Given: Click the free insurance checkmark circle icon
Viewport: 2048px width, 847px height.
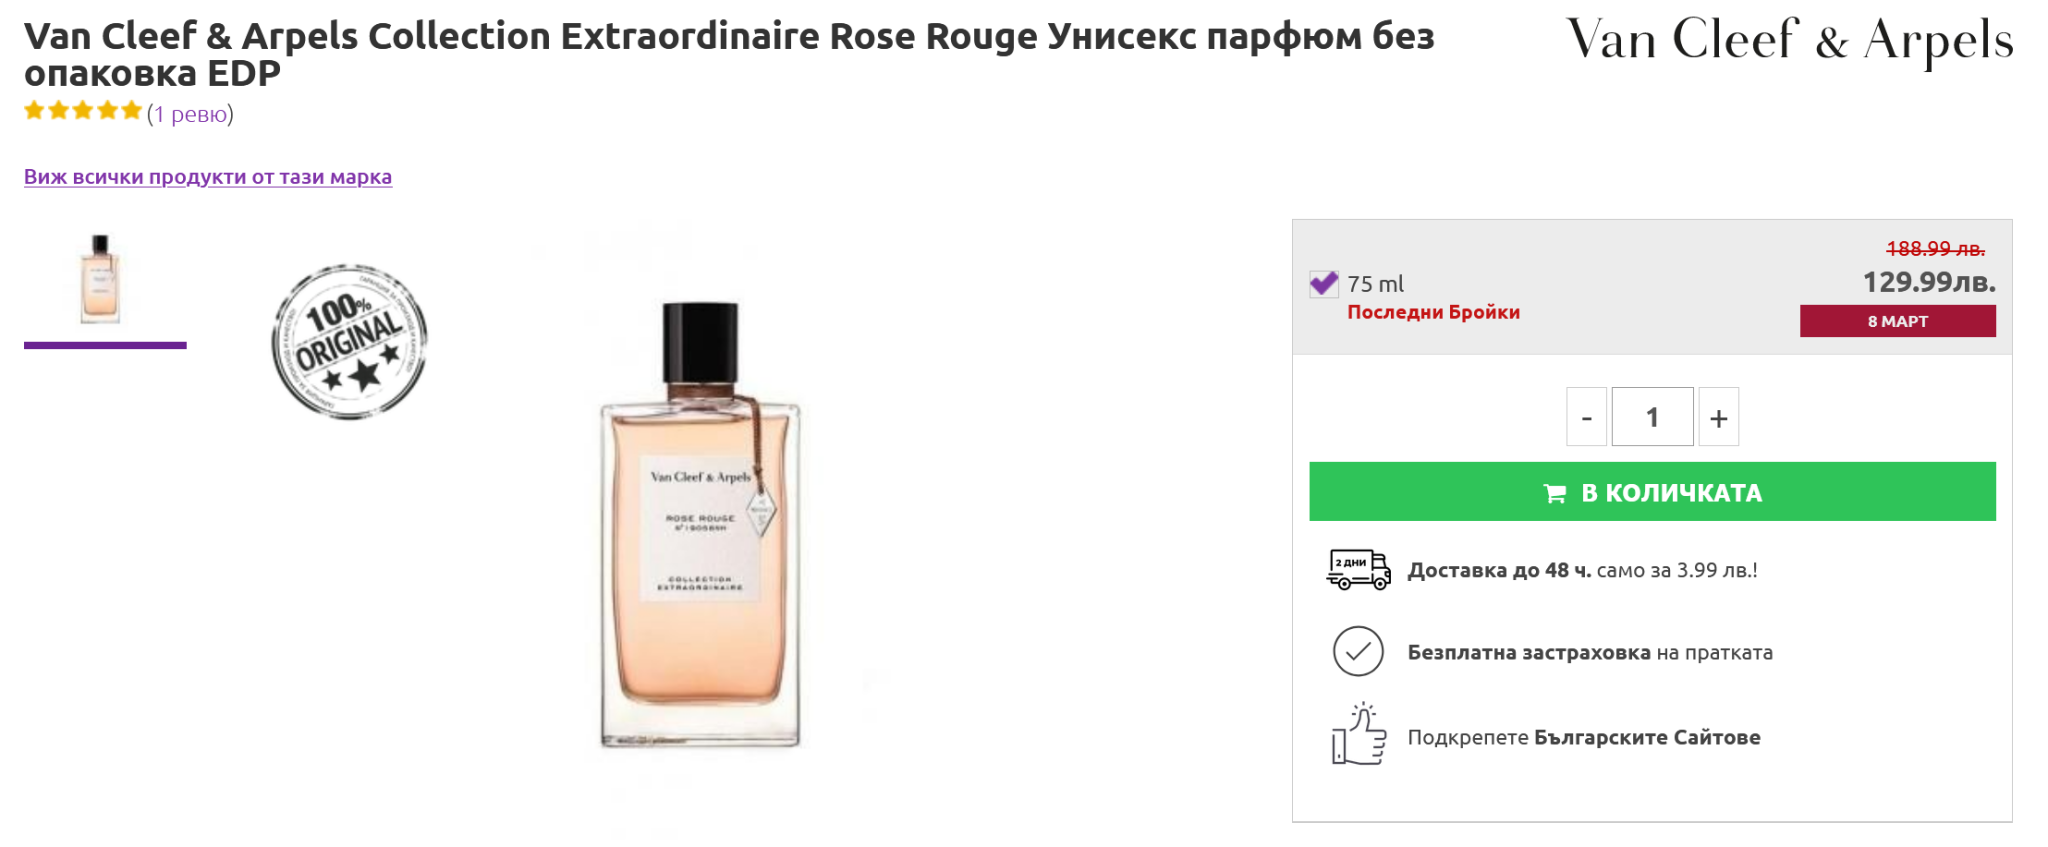Looking at the screenshot, I should click(1357, 652).
